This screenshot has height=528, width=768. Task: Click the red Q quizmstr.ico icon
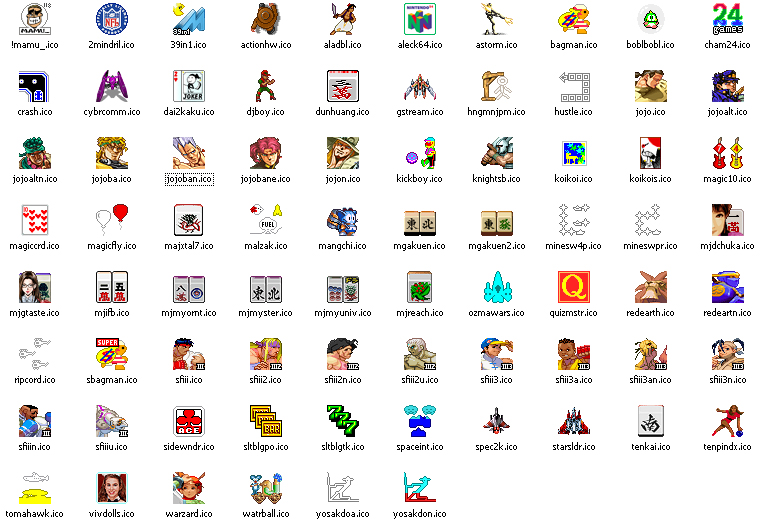point(574,288)
